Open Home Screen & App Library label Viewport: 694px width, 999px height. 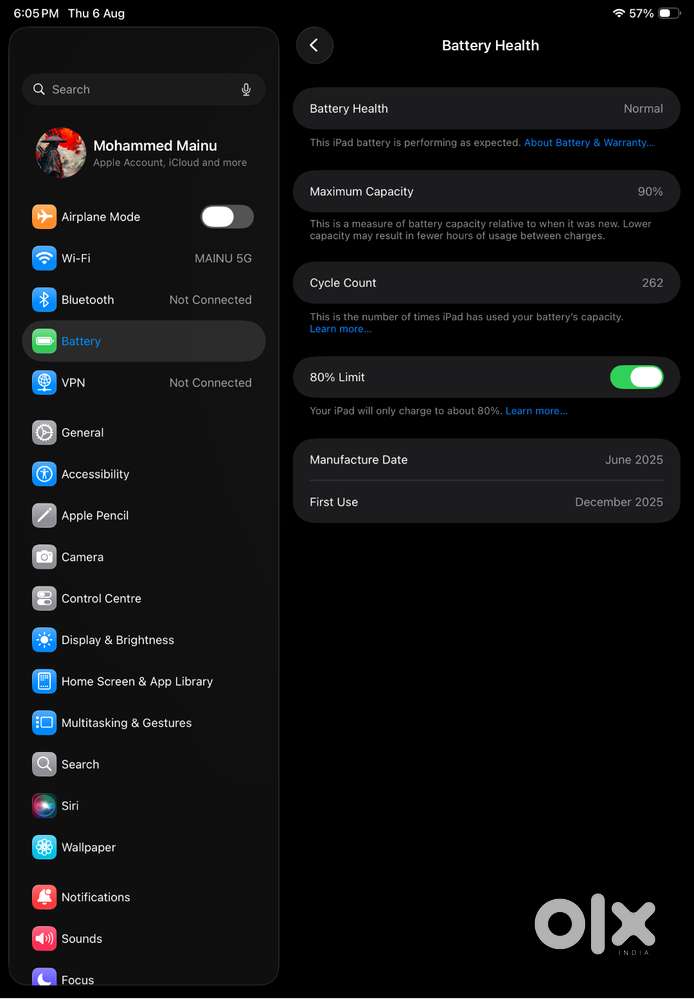(x=137, y=681)
